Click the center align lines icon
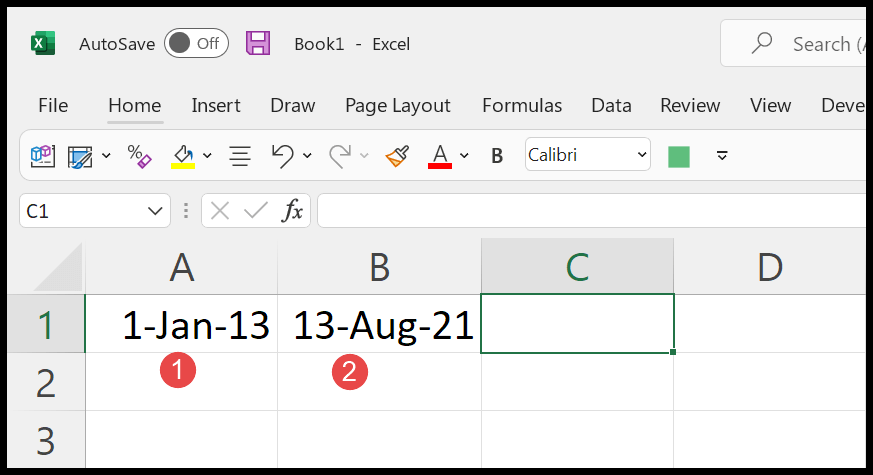873x475 pixels. point(240,155)
